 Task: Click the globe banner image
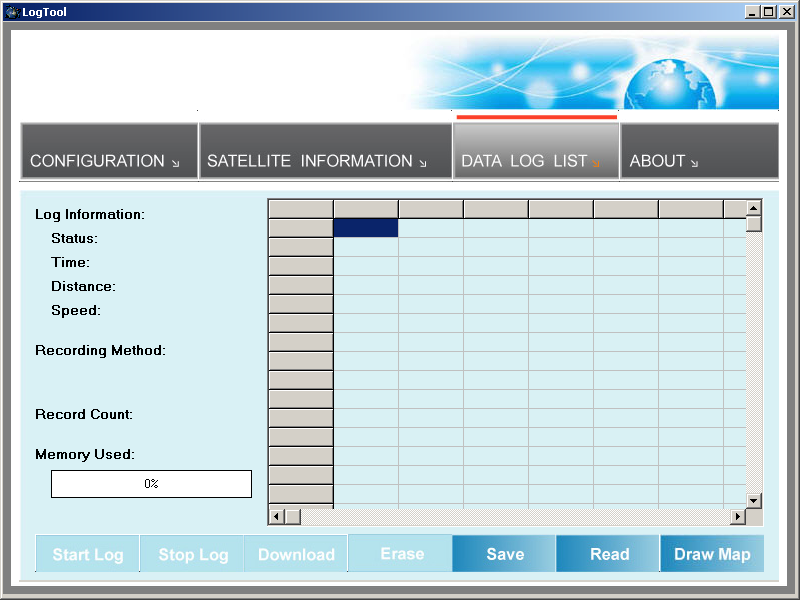click(600, 72)
